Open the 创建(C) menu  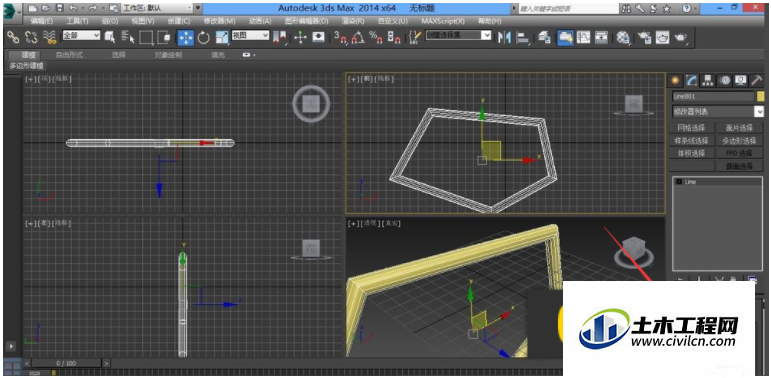179,21
